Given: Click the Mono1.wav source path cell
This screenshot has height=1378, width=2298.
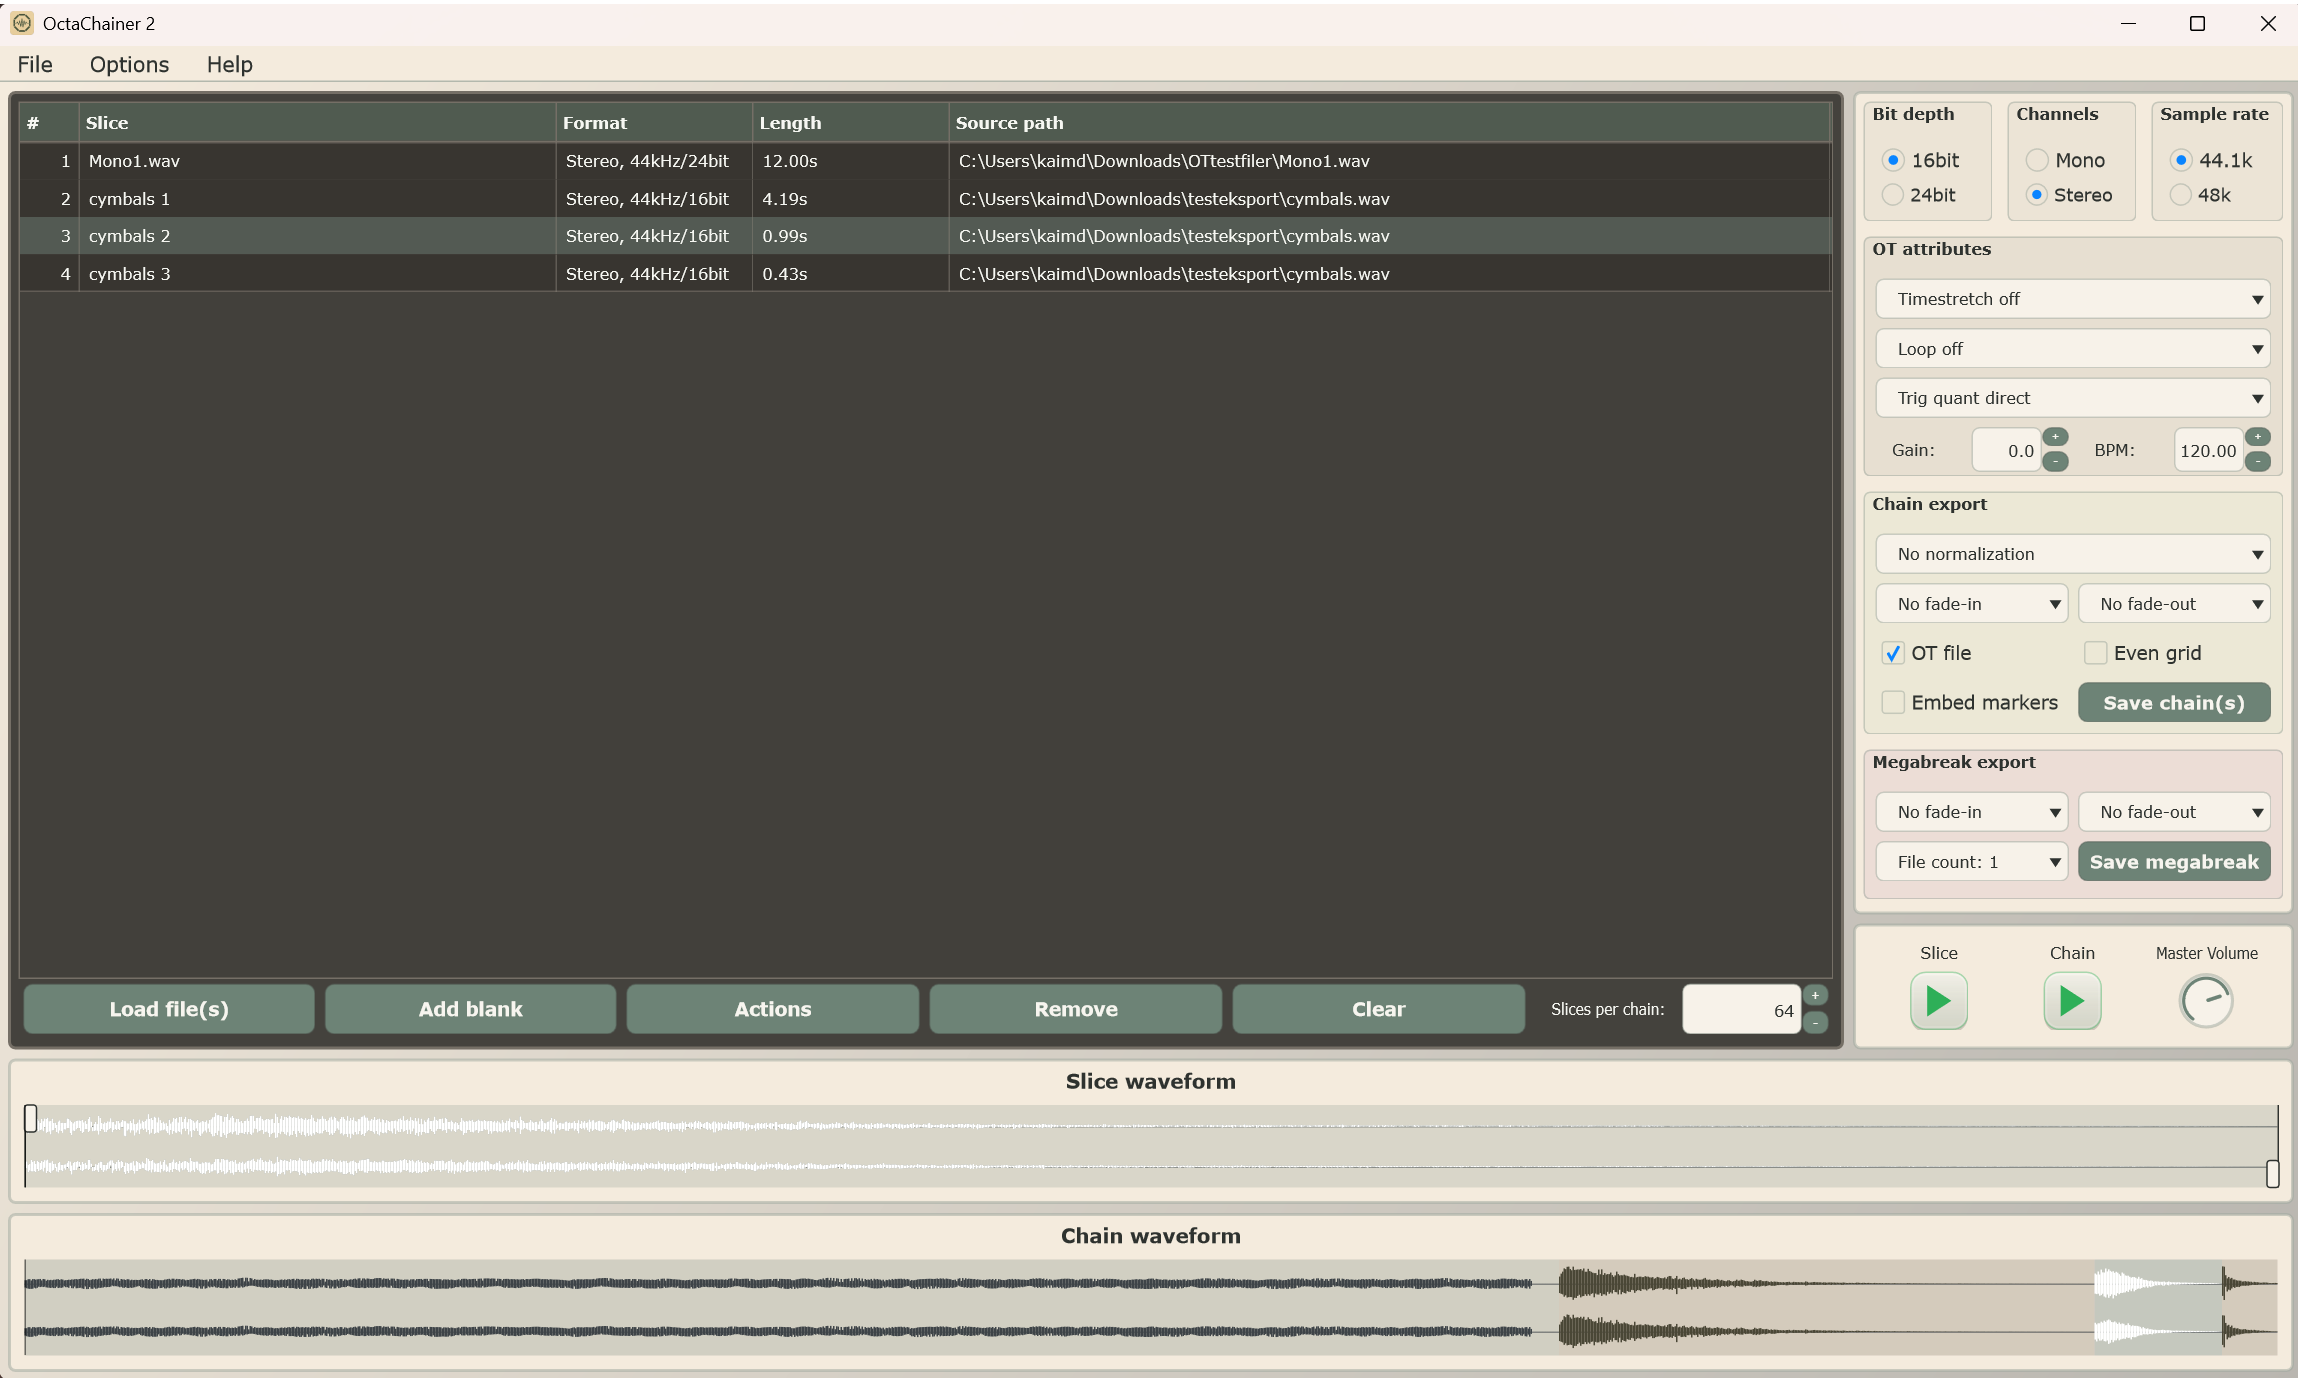Looking at the screenshot, I should tap(1390, 161).
